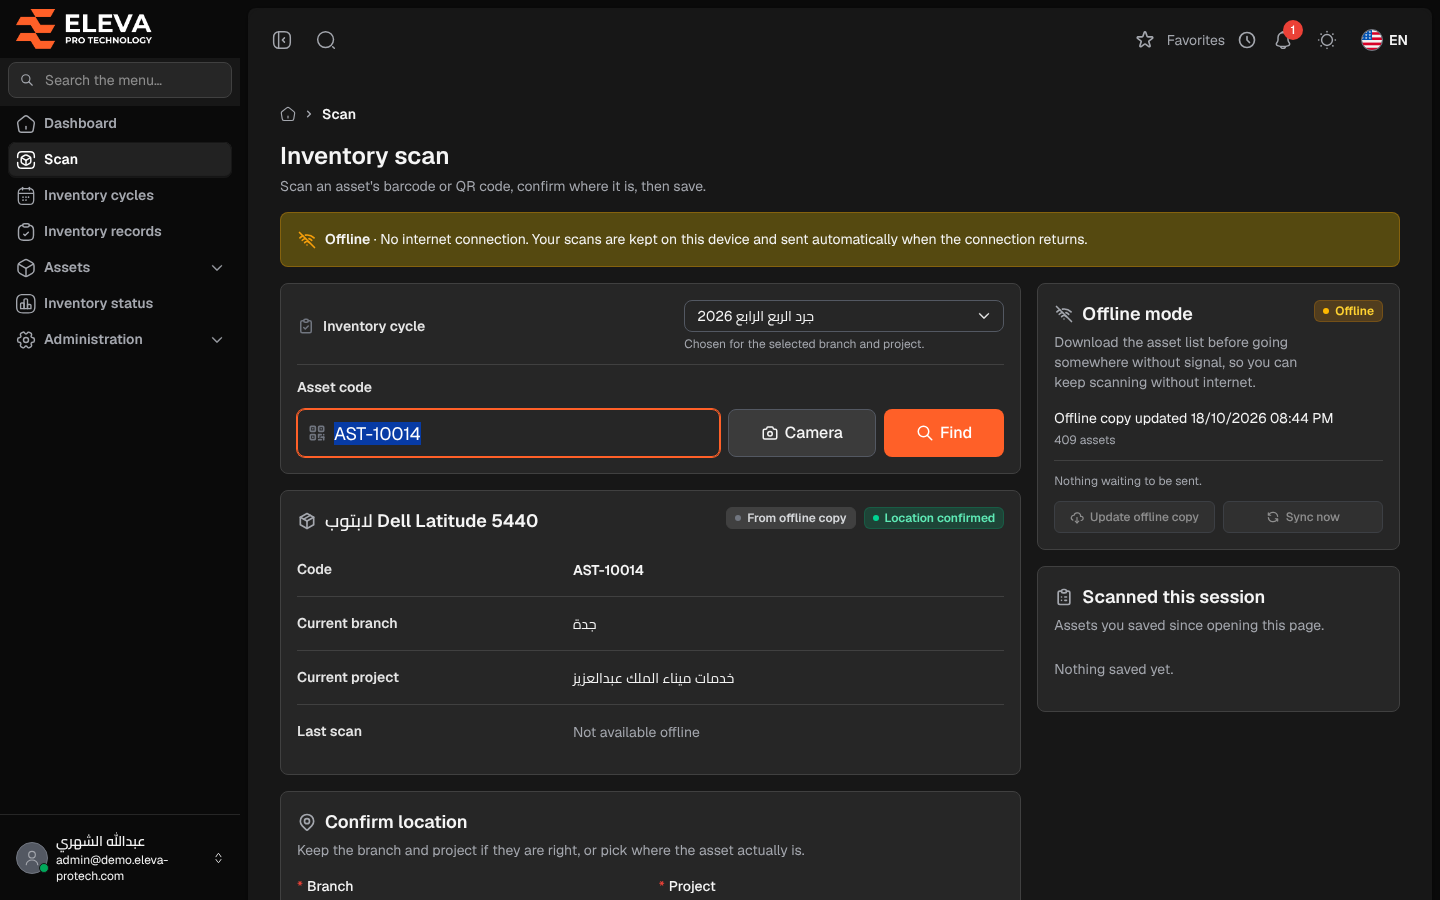Screen dimensions: 1440x900
Task: Click the user avatar in sidebar
Action: 32,858
